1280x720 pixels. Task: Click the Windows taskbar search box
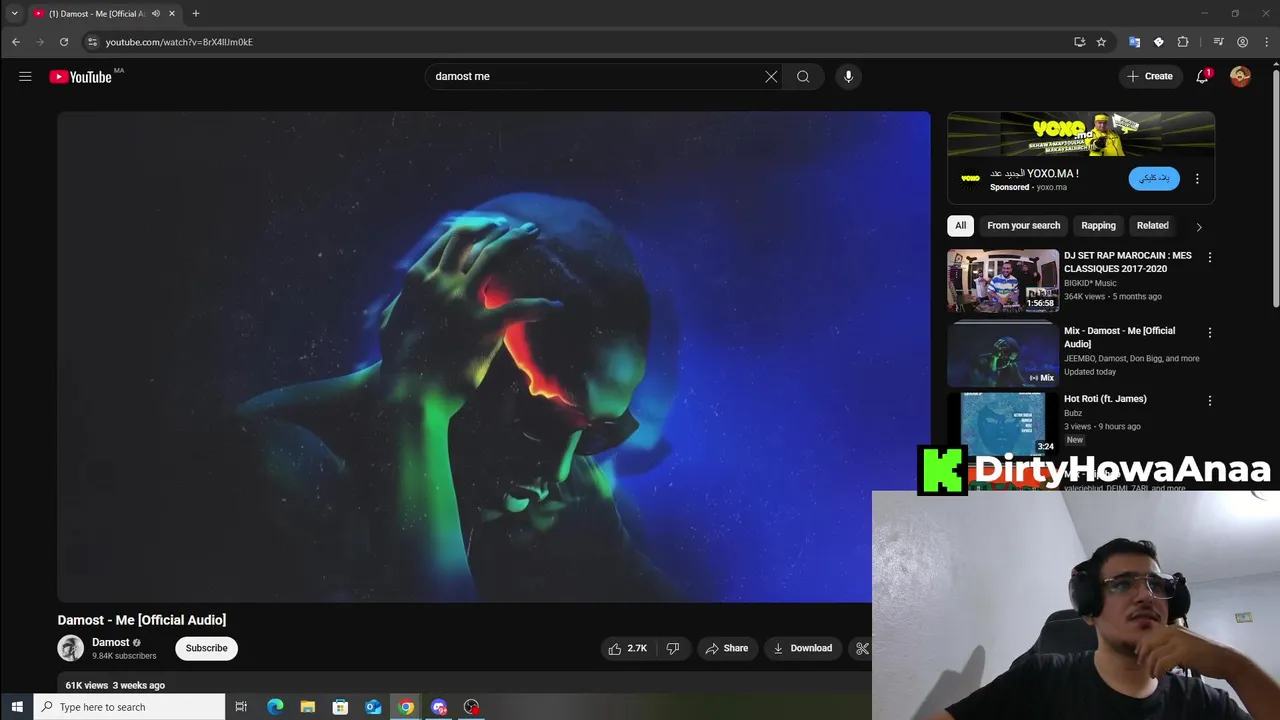click(129, 707)
